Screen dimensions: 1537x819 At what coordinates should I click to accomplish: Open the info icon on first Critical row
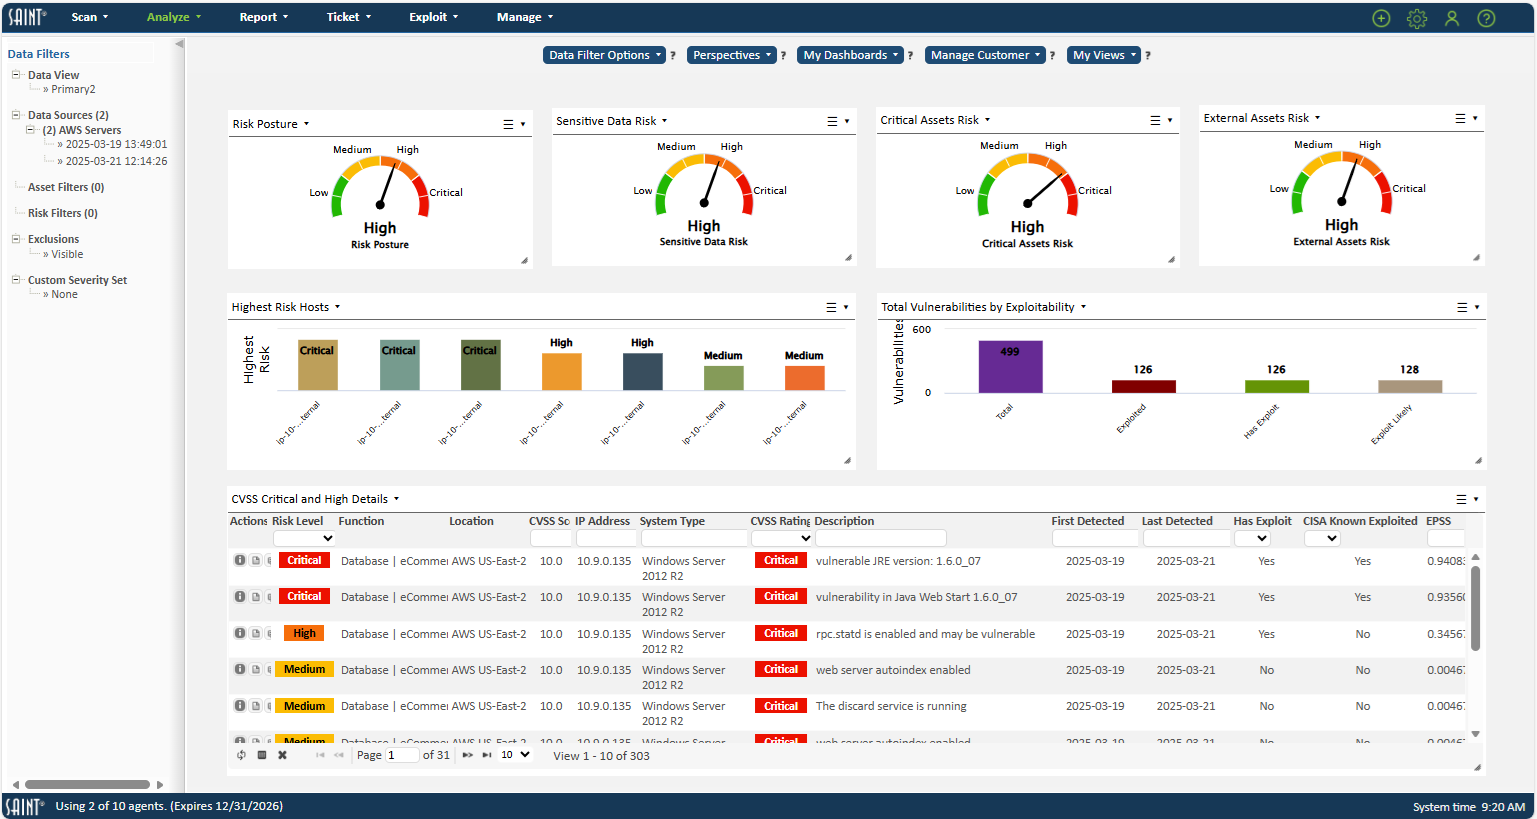coord(240,560)
